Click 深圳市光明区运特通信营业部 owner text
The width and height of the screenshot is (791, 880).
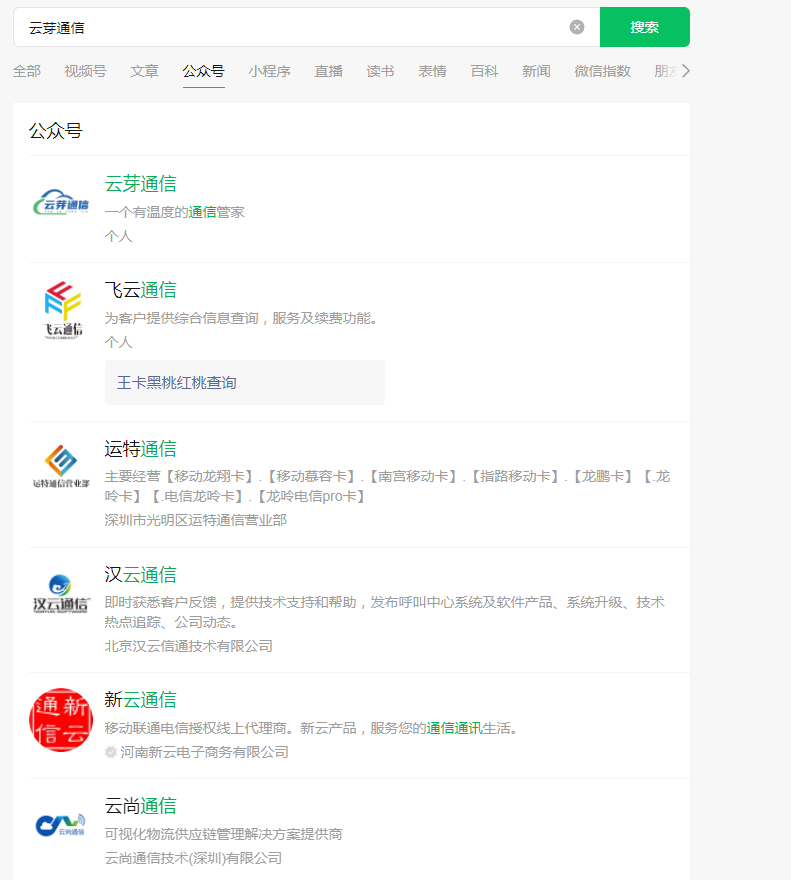[x=195, y=520]
